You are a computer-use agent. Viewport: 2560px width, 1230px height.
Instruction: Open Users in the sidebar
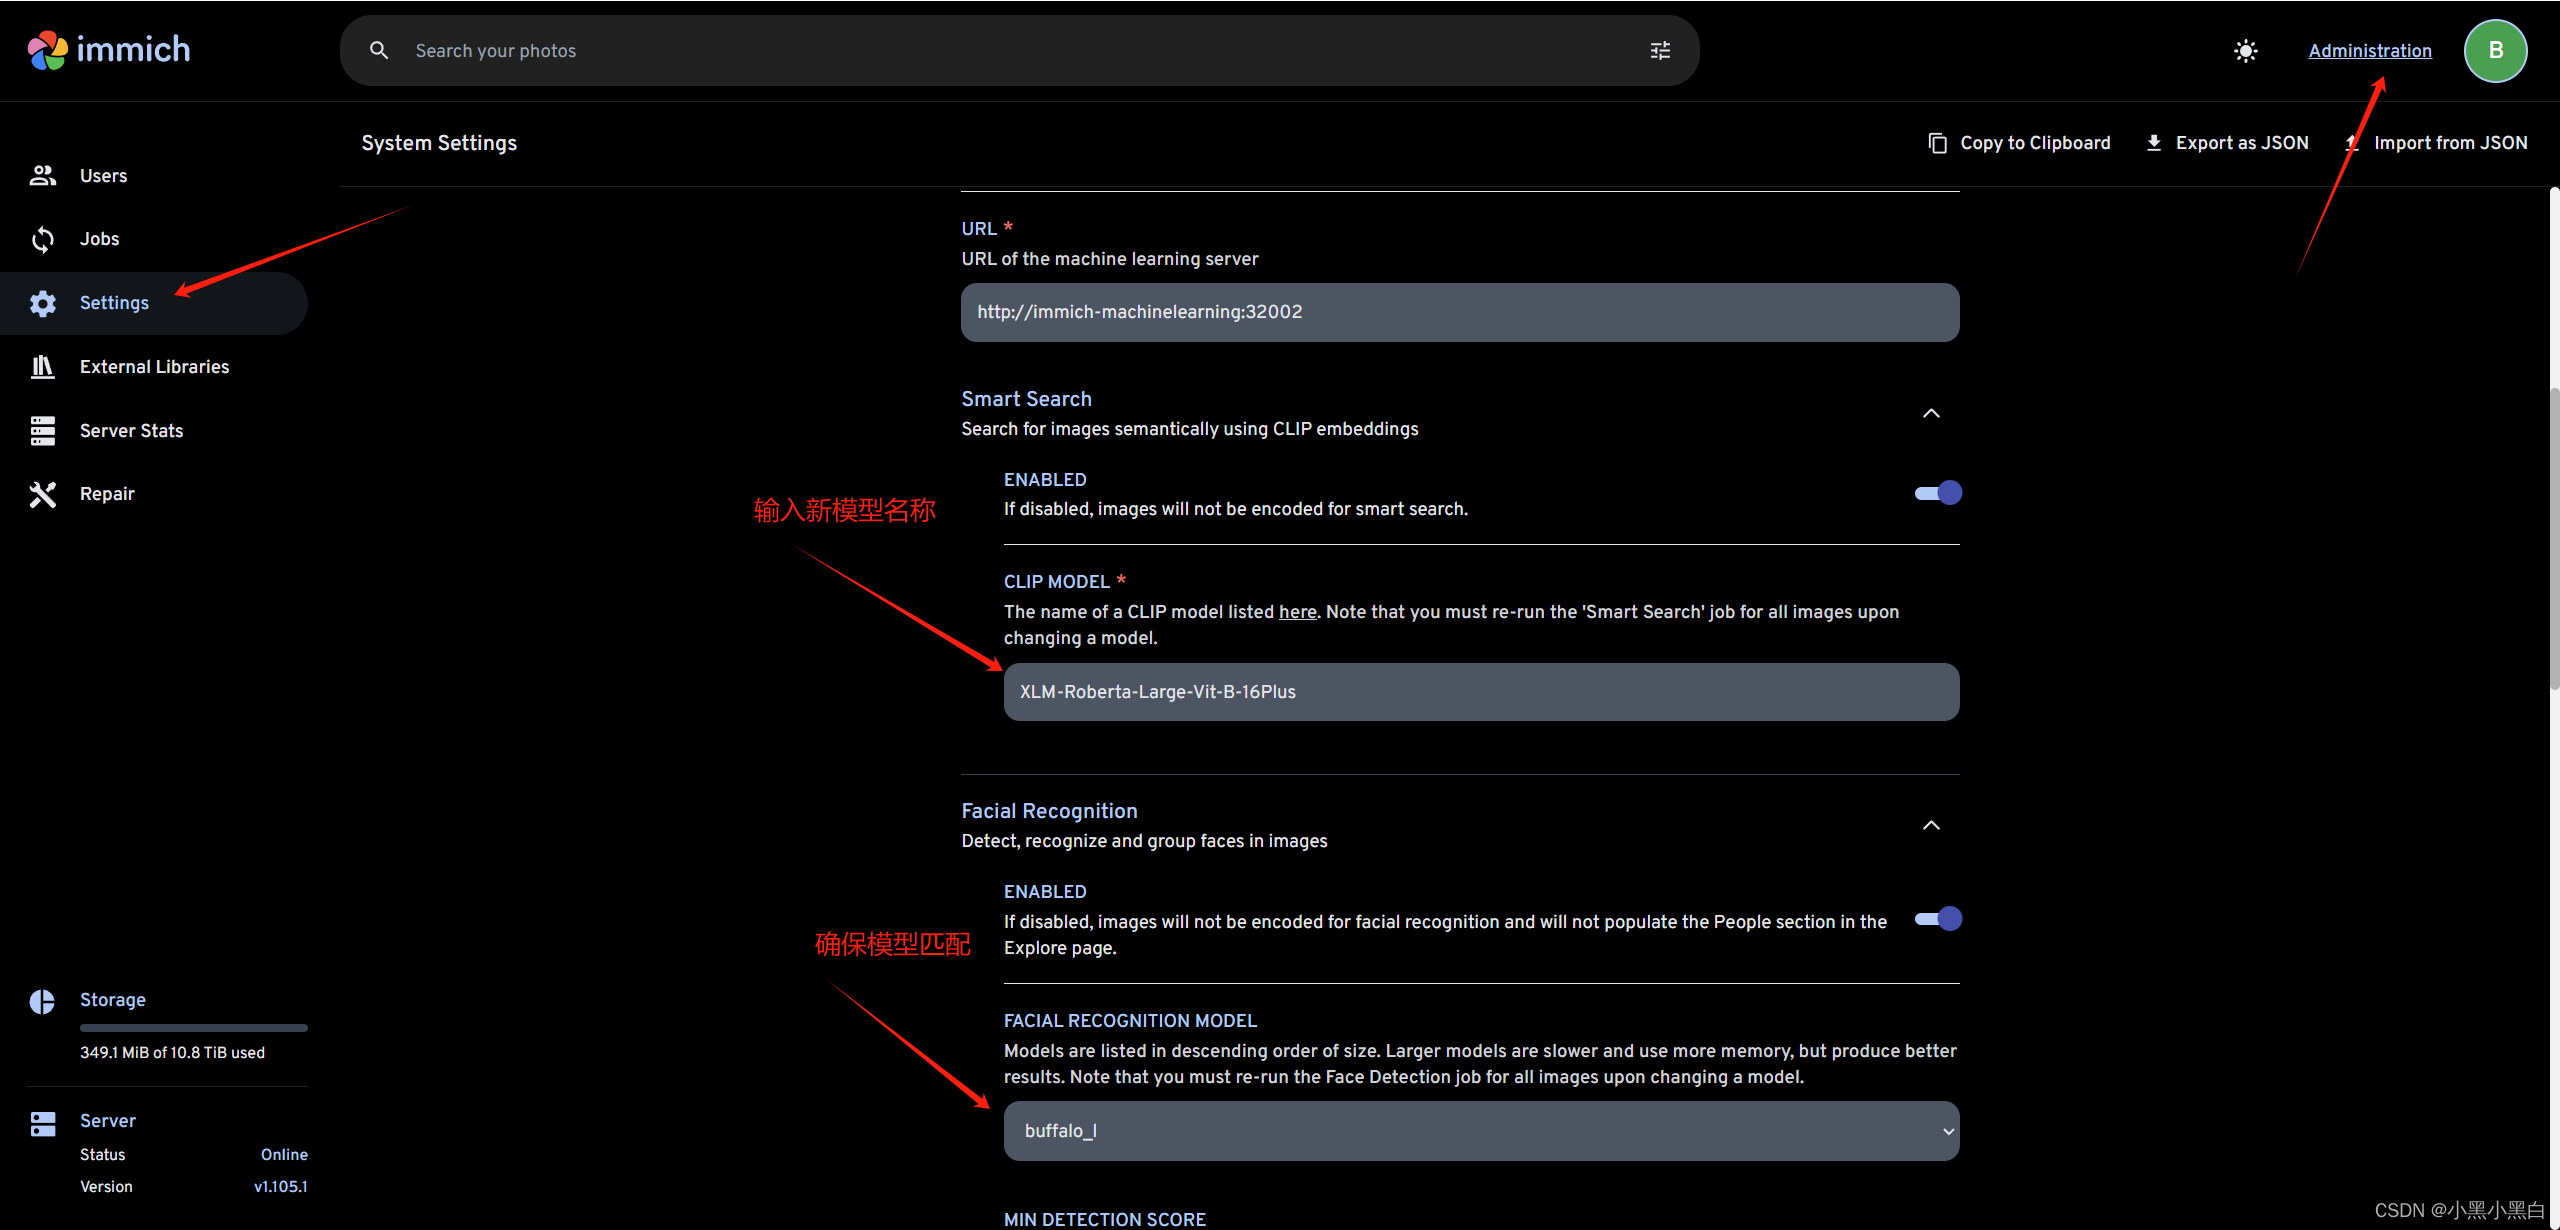103,176
